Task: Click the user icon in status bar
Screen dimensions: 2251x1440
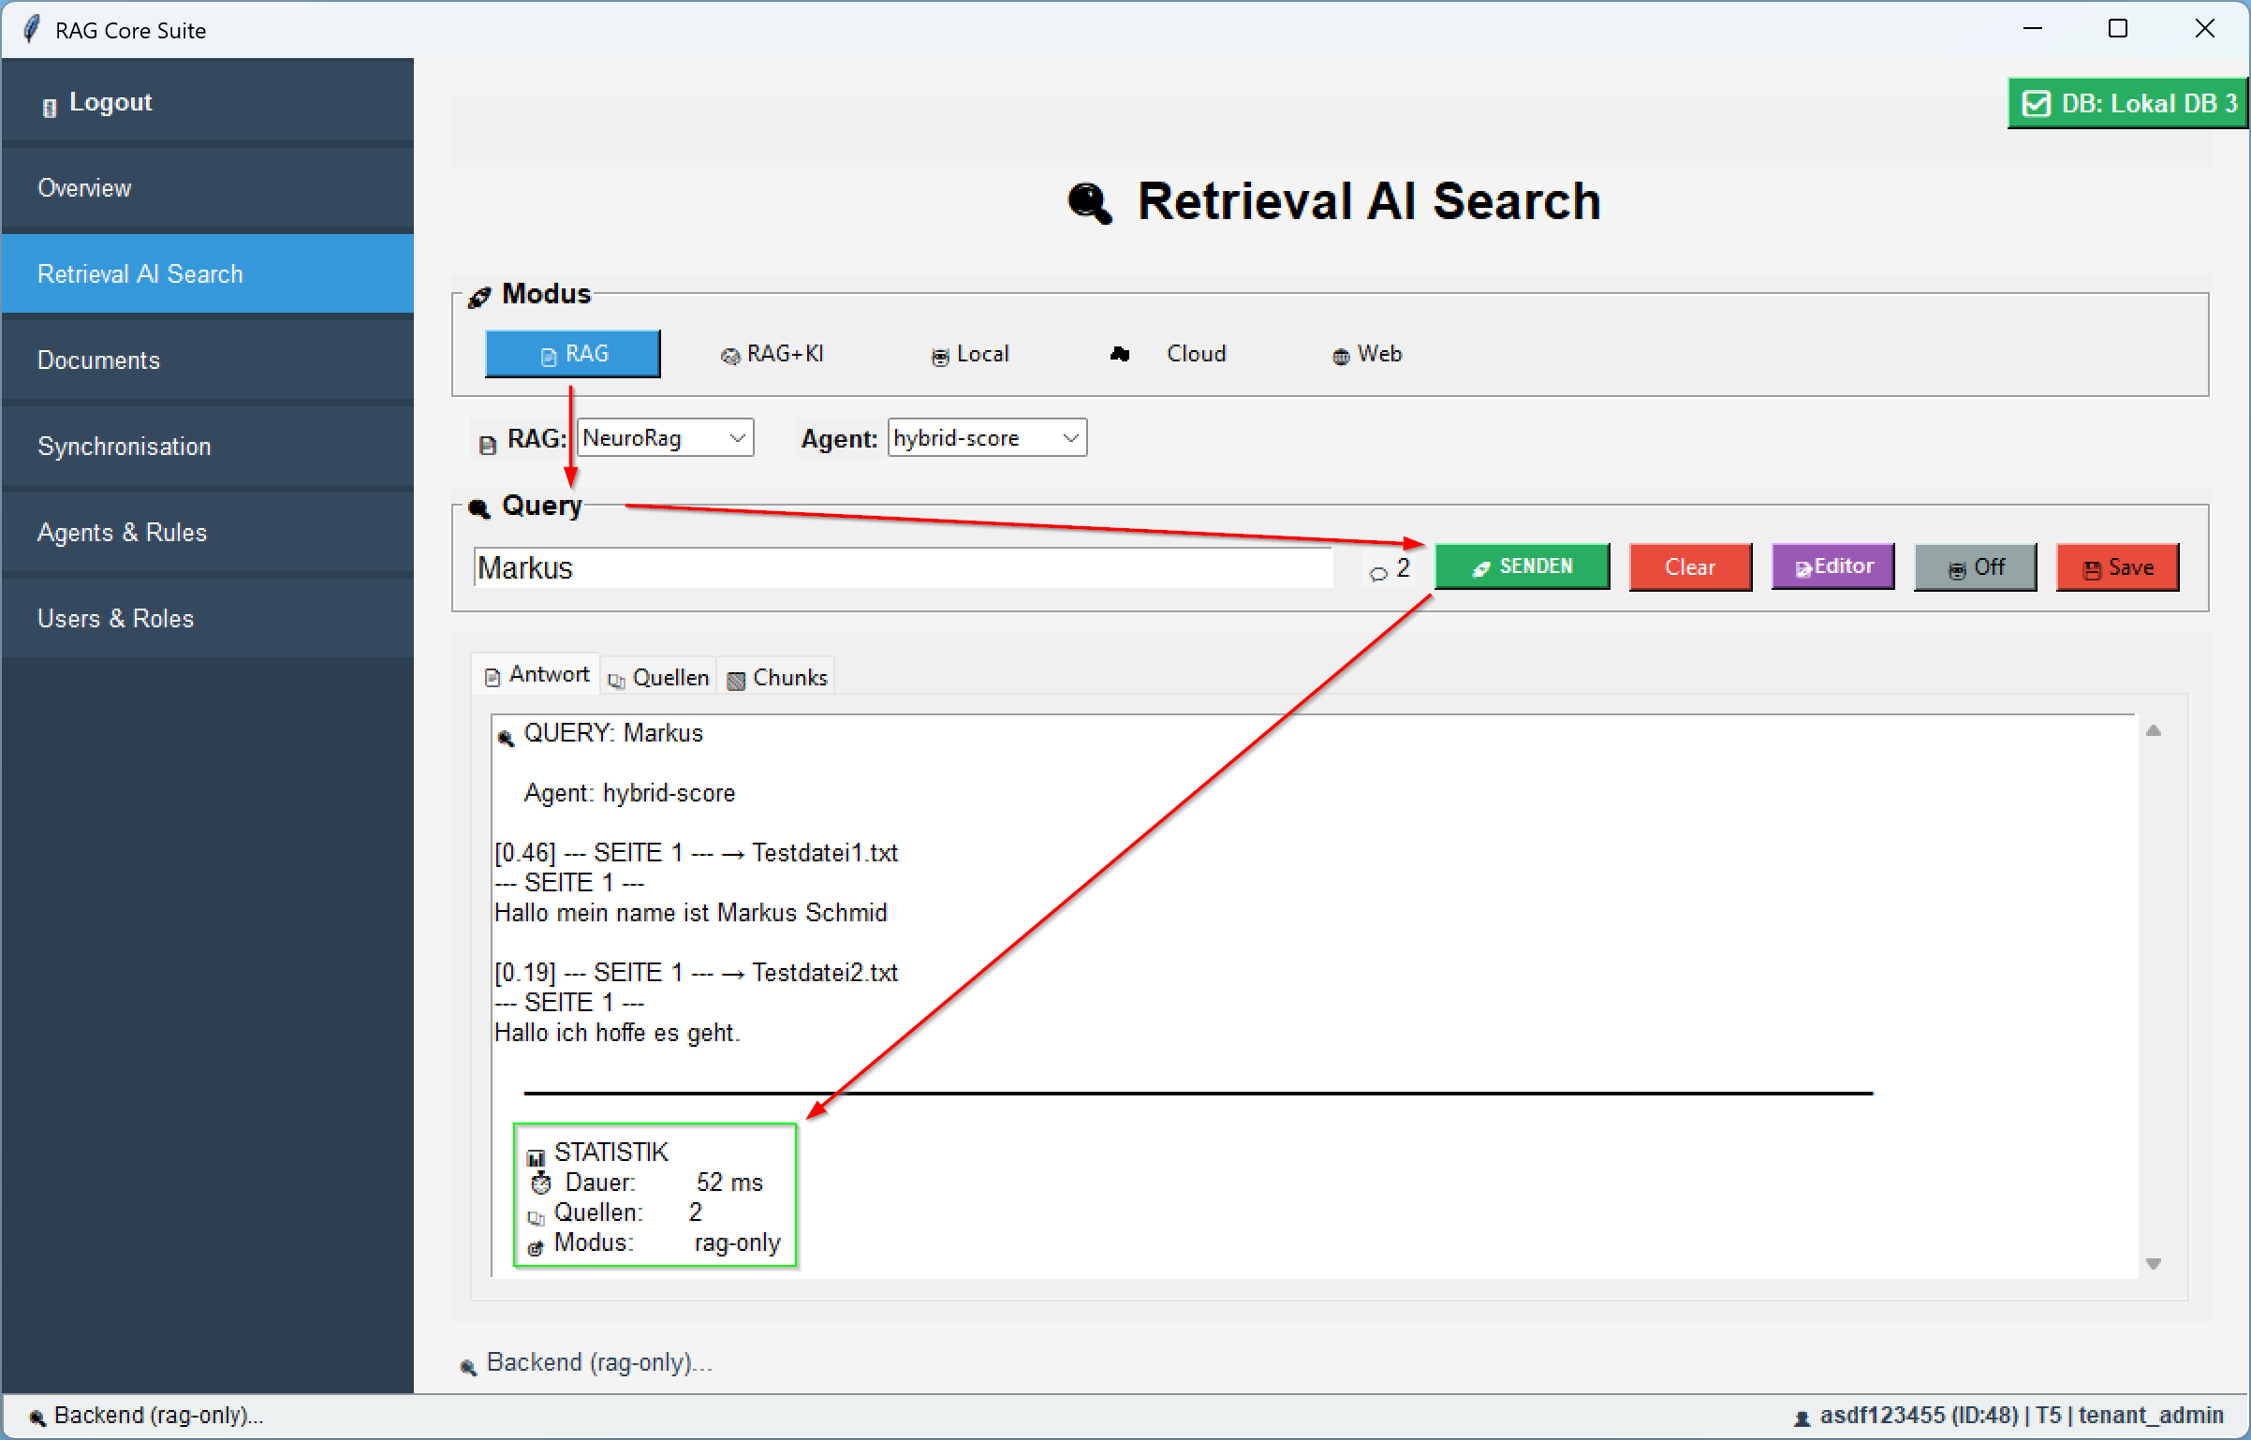Action: click(x=1802, y=1418)
